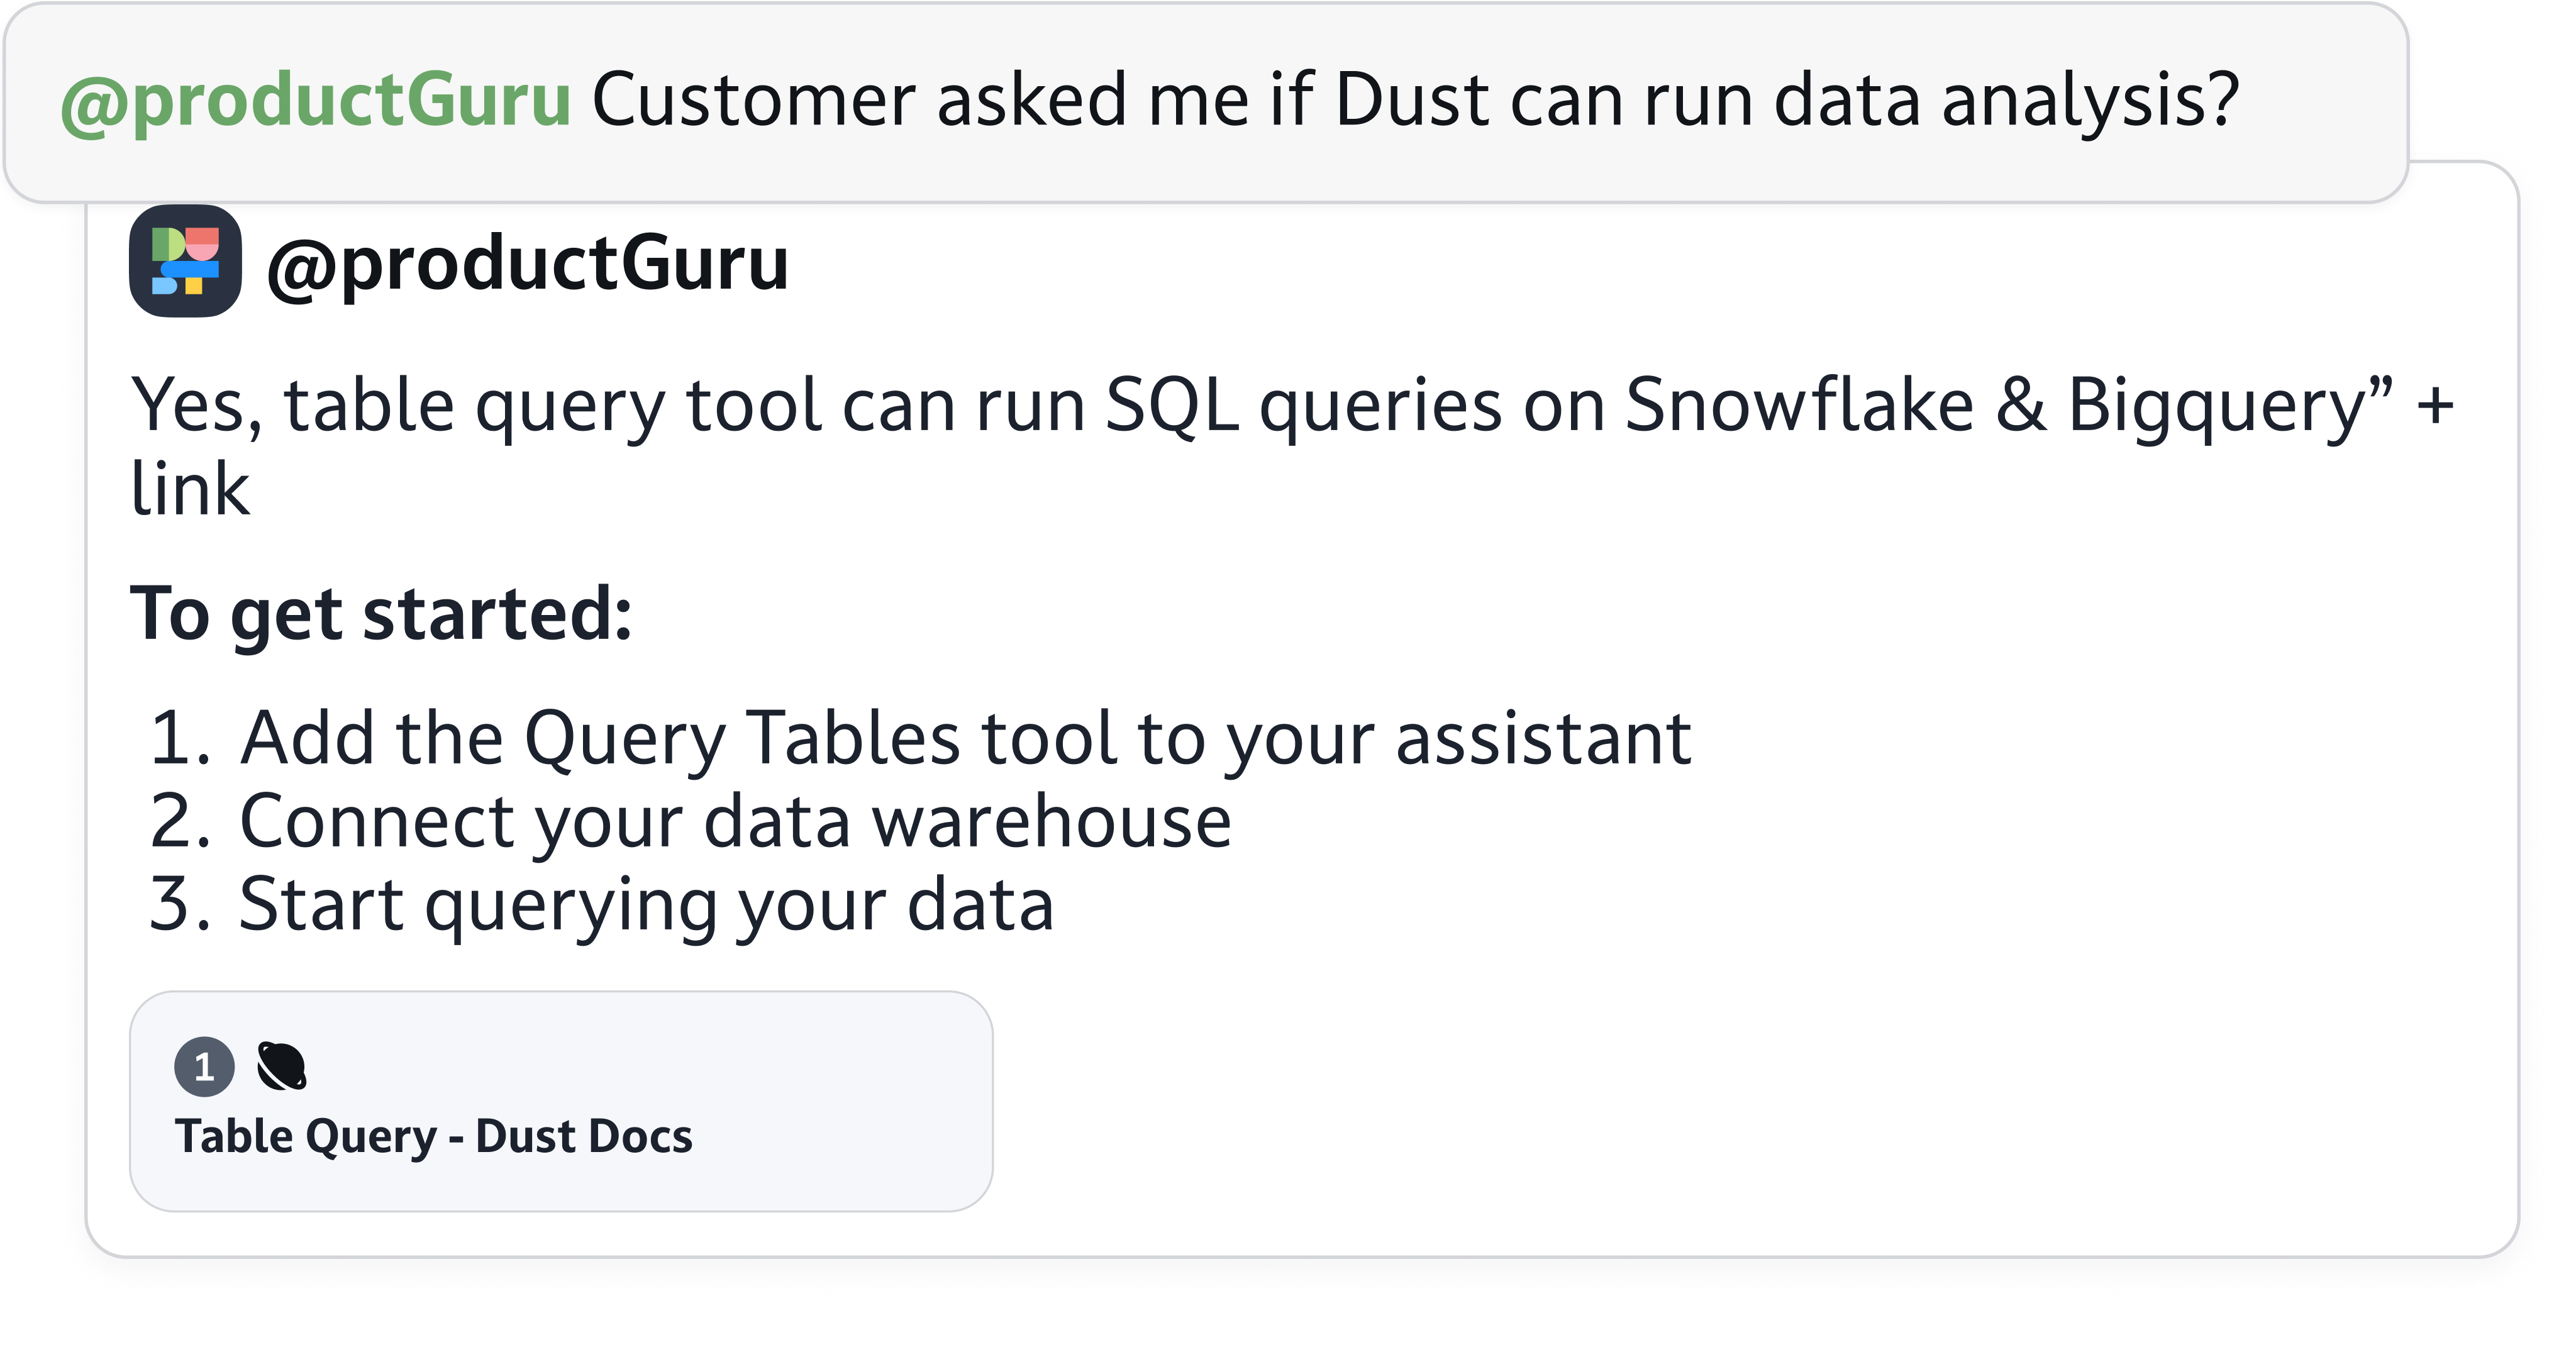Image resolution: width=2576 pixels, height=1352 pixels.
Task: Open the Table Query - Dust Docs title
Action: [433, 1136]
